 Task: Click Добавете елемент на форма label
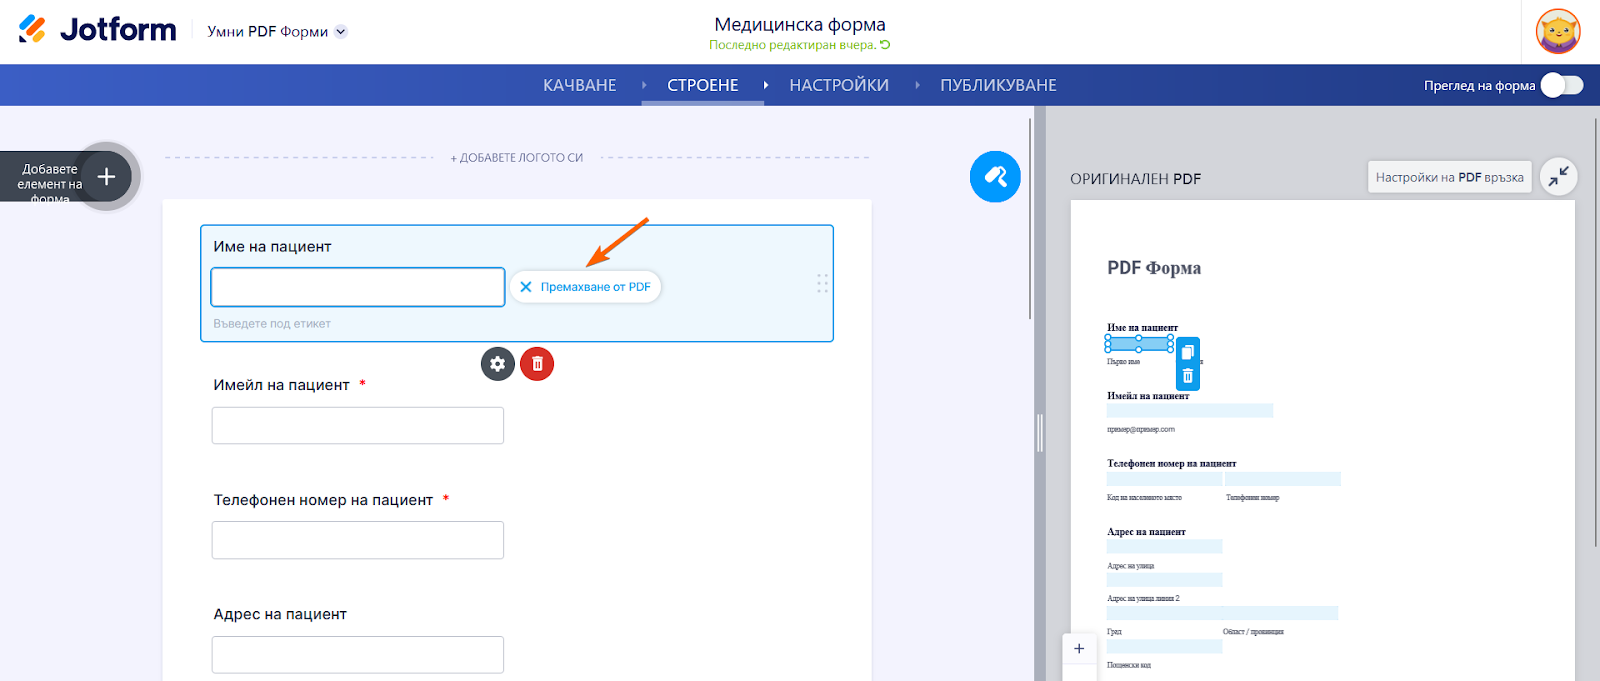[50, 184]
